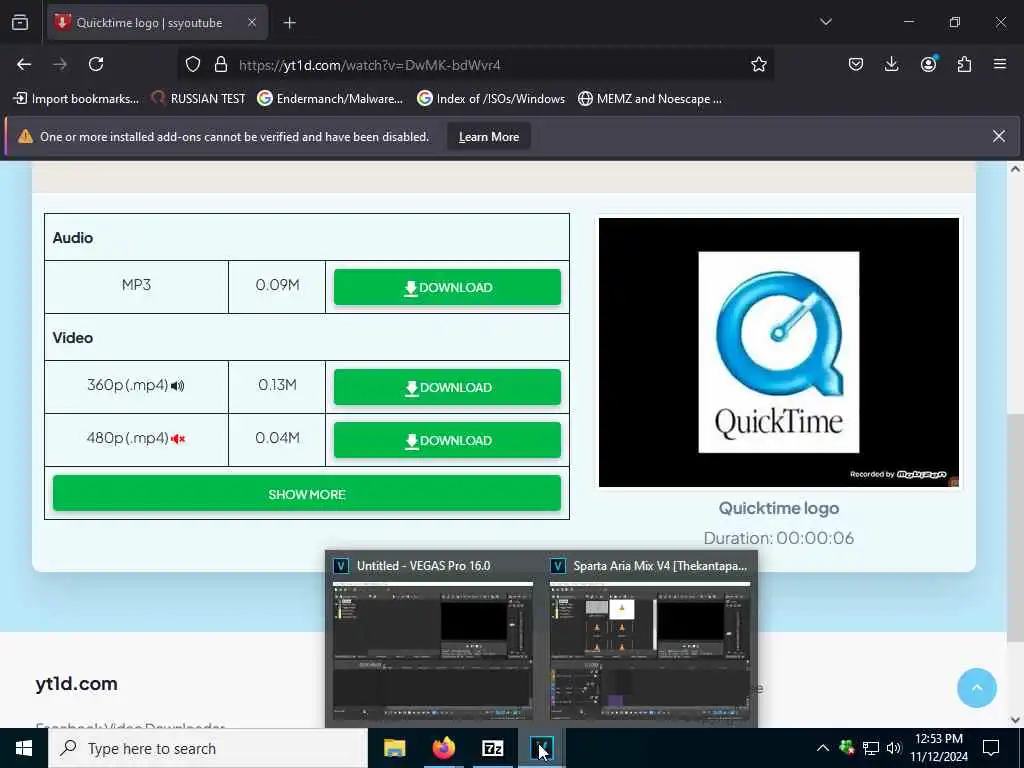View site security padlock info

click(221, 65)
